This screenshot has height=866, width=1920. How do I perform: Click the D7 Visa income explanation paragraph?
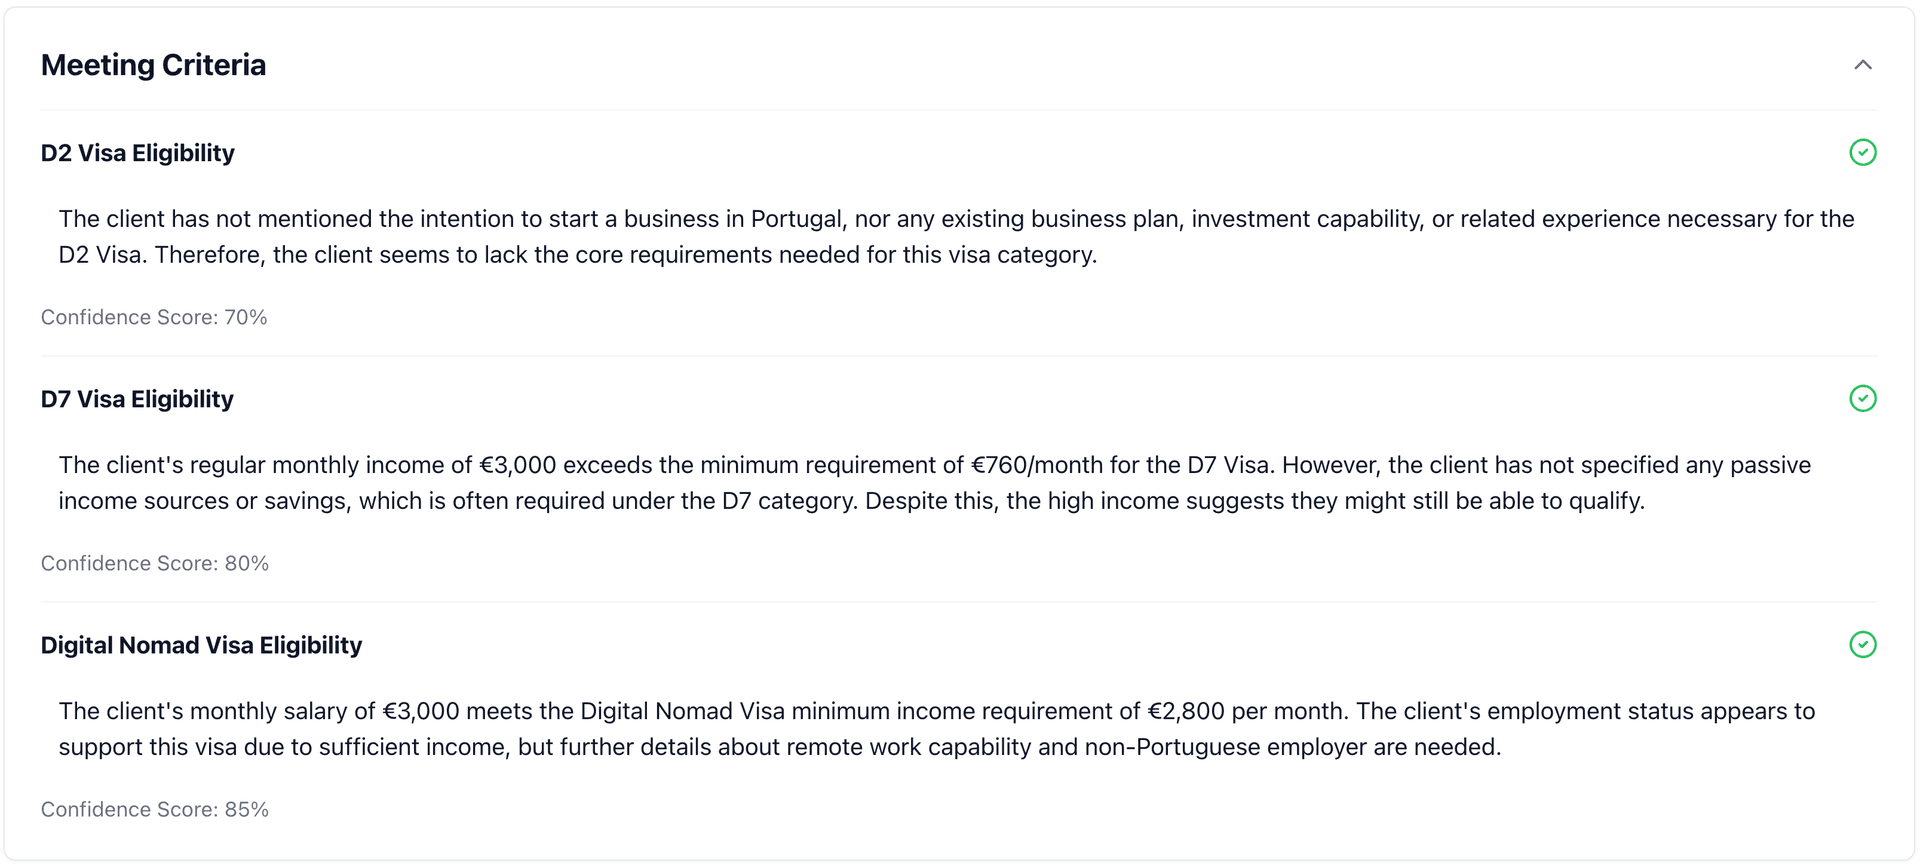(x=935, y=483)
